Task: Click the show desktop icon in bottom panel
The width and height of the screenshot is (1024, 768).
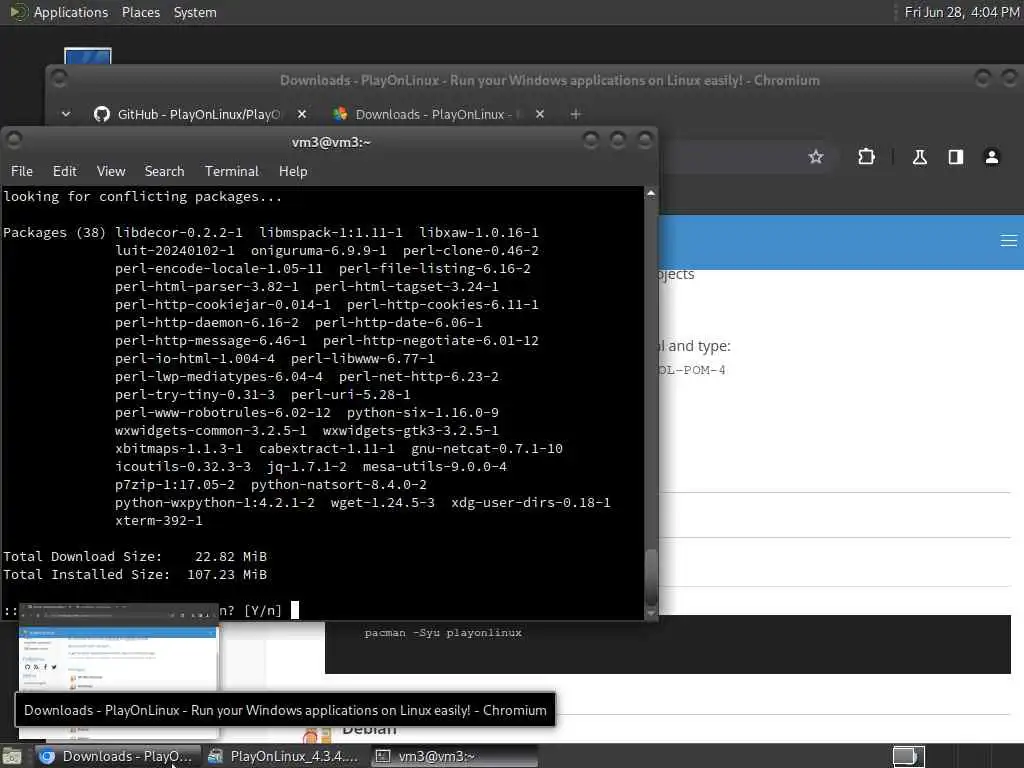Action: [12, 756]
